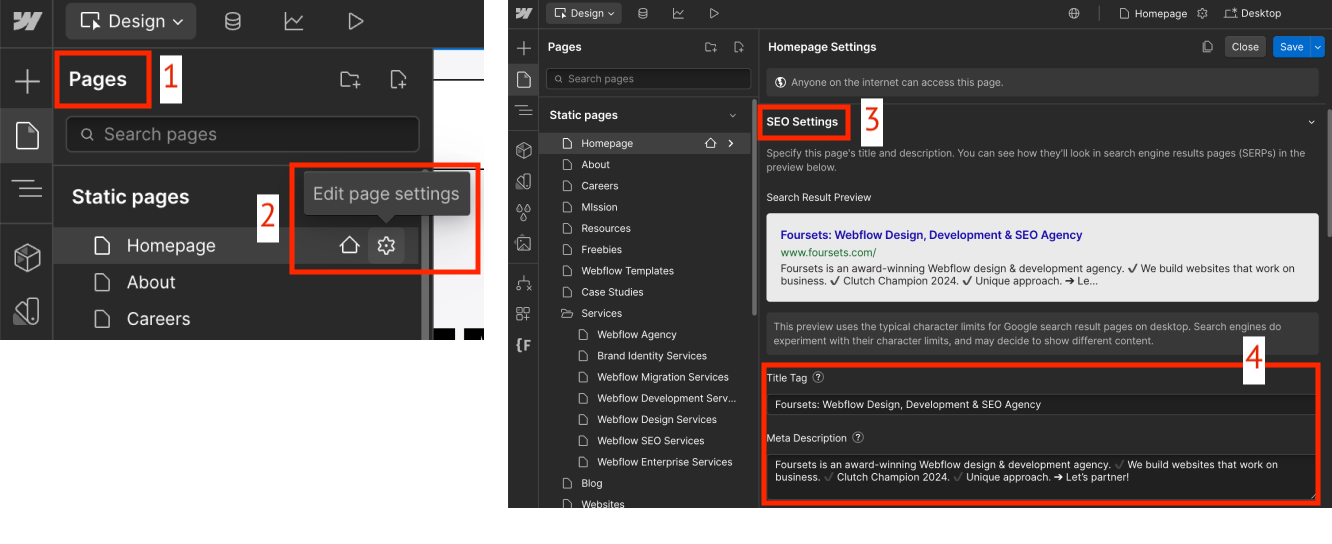Click Search pages field in right screenshot
1332x544 pixels.
pos(648,79)
